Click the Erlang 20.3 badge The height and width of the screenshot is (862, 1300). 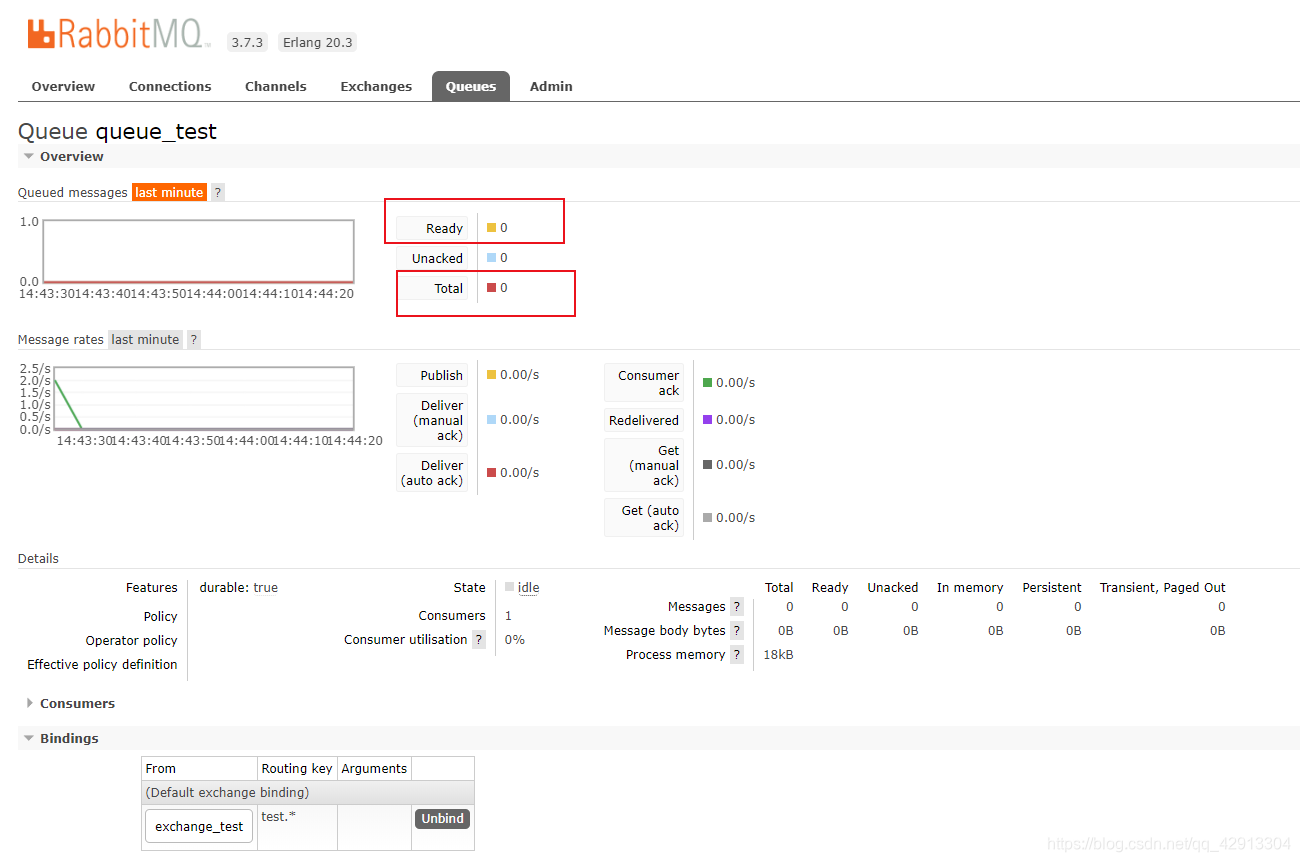pyautogui.click(x=317, y=42)
